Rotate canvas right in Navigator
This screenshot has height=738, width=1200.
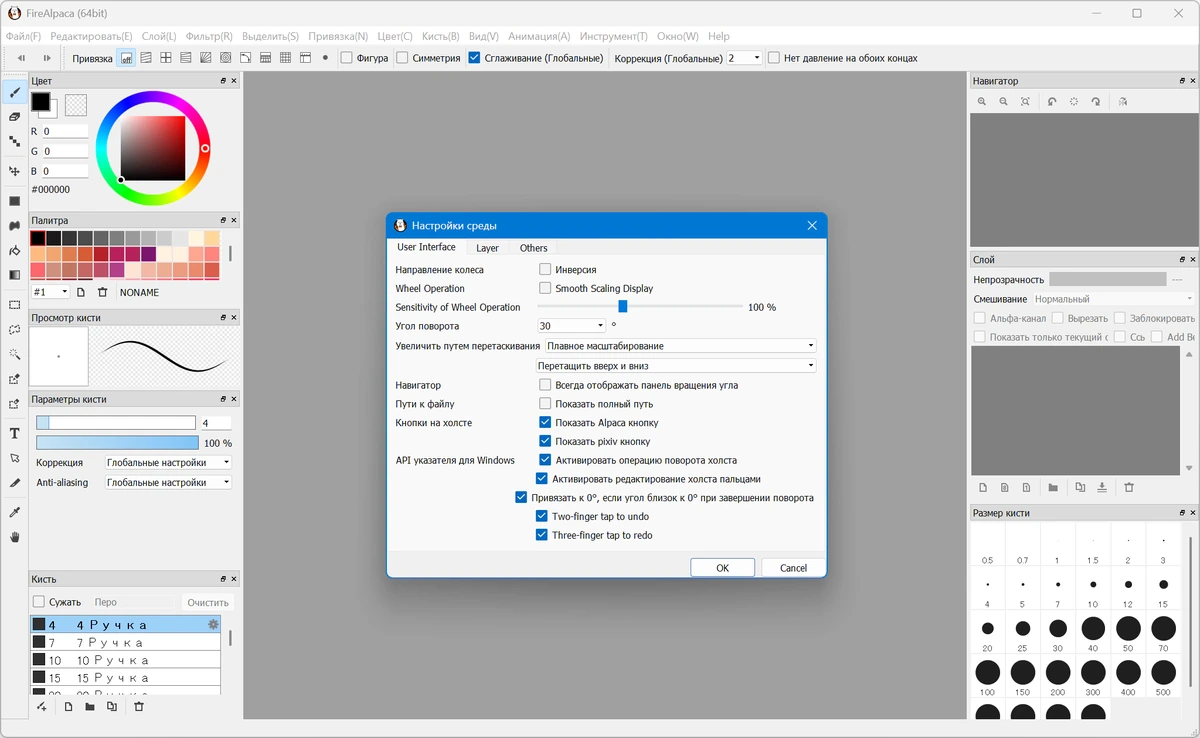point(1096,102)
